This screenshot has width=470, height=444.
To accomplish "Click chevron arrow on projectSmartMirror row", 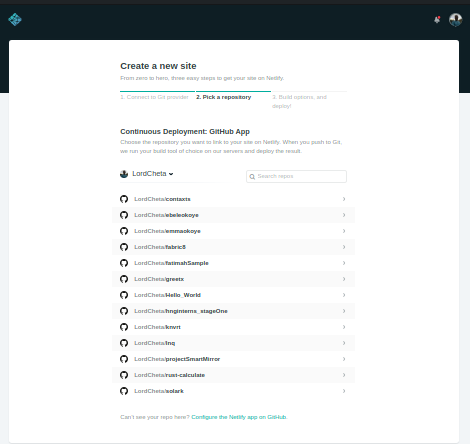I will tap(344, 359).
